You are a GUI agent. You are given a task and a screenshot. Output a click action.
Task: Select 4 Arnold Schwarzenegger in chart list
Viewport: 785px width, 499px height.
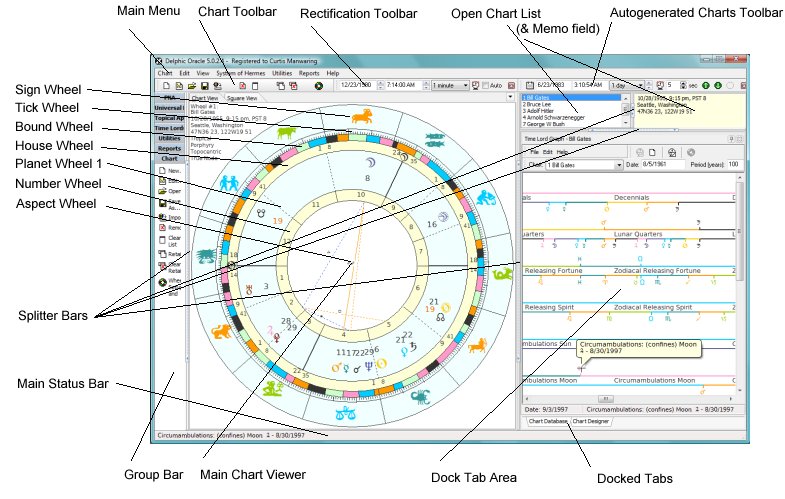pyautogui.click(x=571, y=118)
